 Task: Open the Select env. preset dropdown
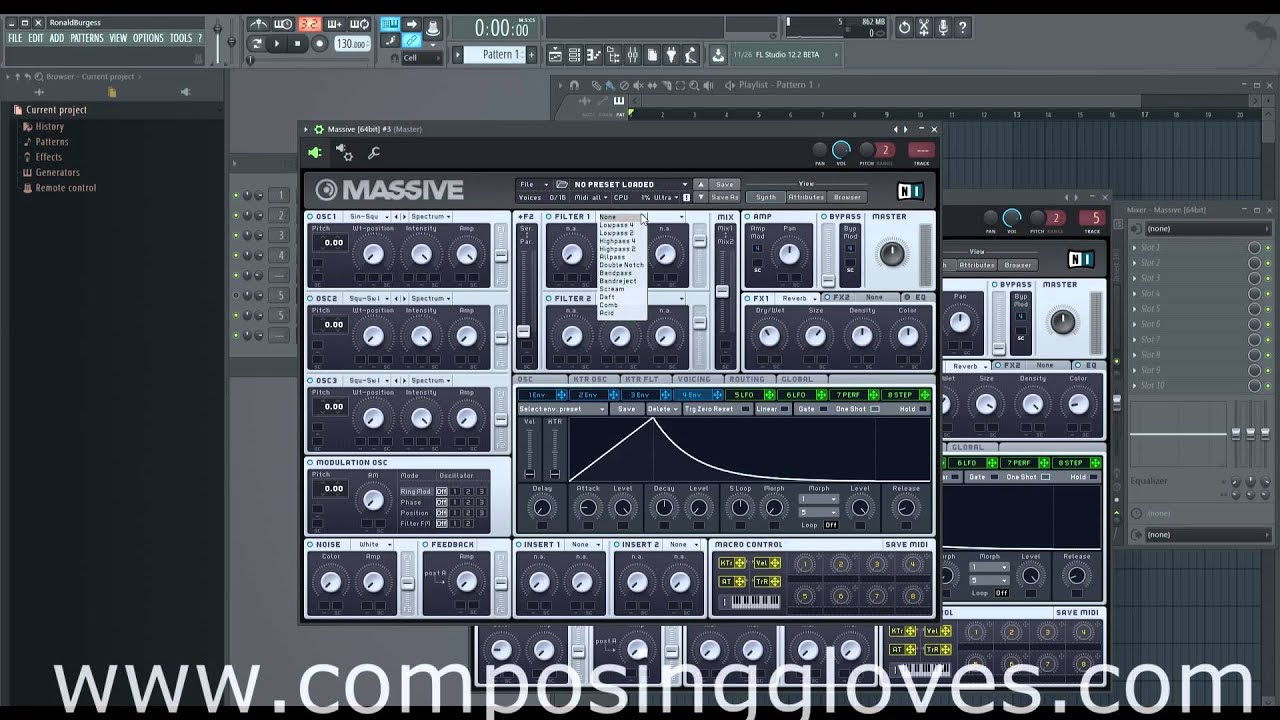[562, 409]
